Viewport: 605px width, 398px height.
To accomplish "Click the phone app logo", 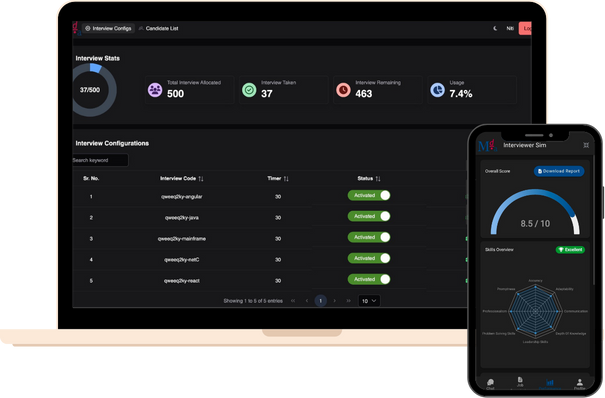I will coord(487,146).
